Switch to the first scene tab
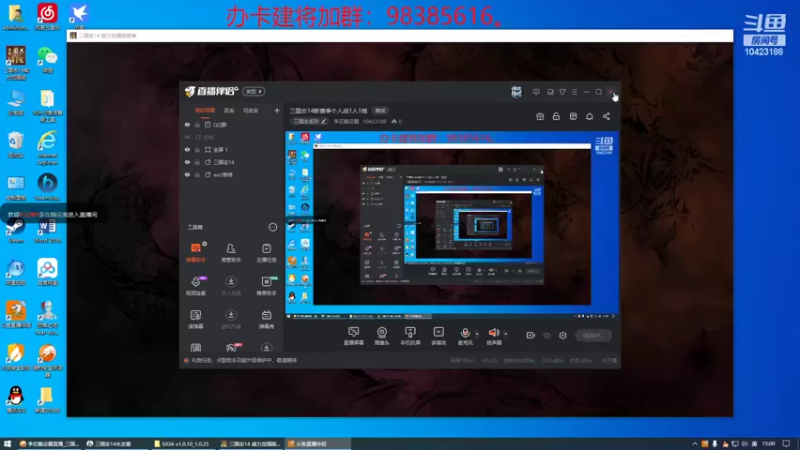The width and height of the screenshot is (800, 450). 205,110
